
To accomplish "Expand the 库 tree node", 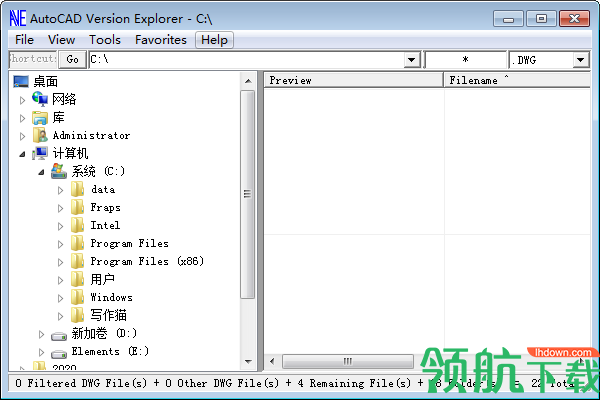I will tap(22, 118).
